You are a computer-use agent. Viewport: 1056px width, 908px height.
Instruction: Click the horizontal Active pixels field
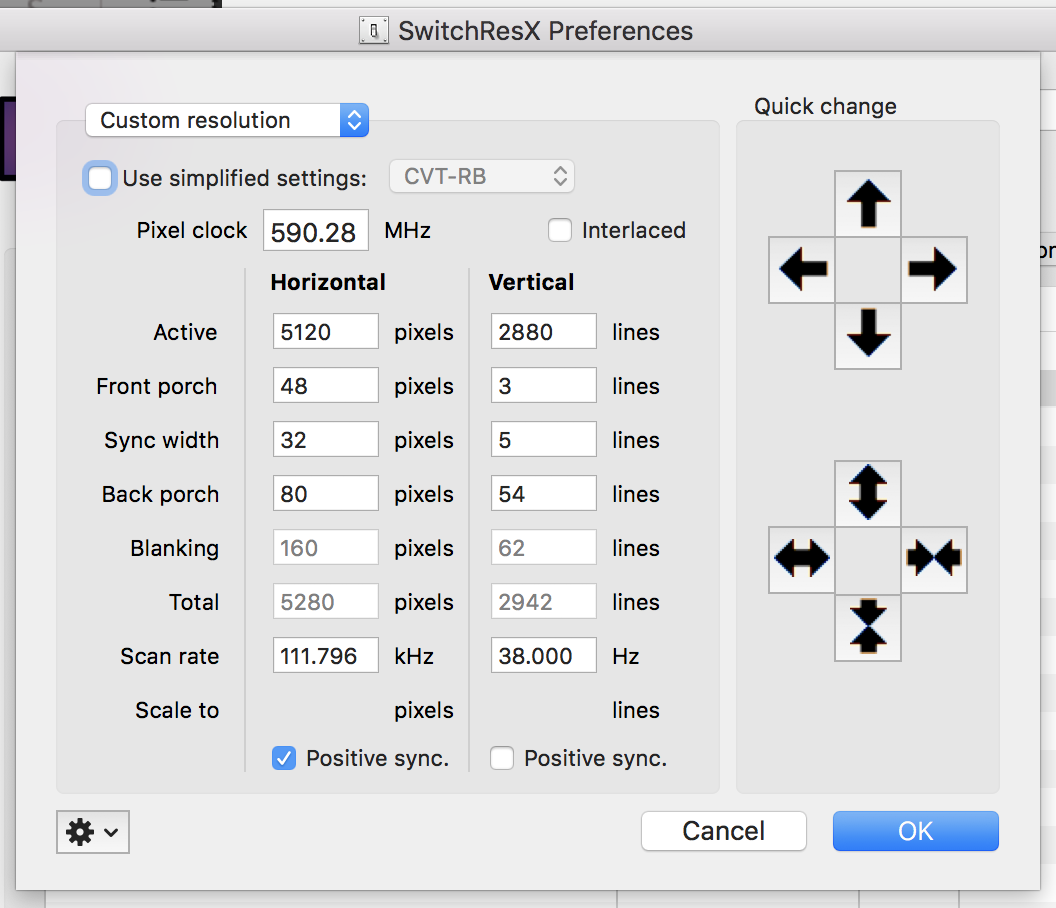(325, 332)
